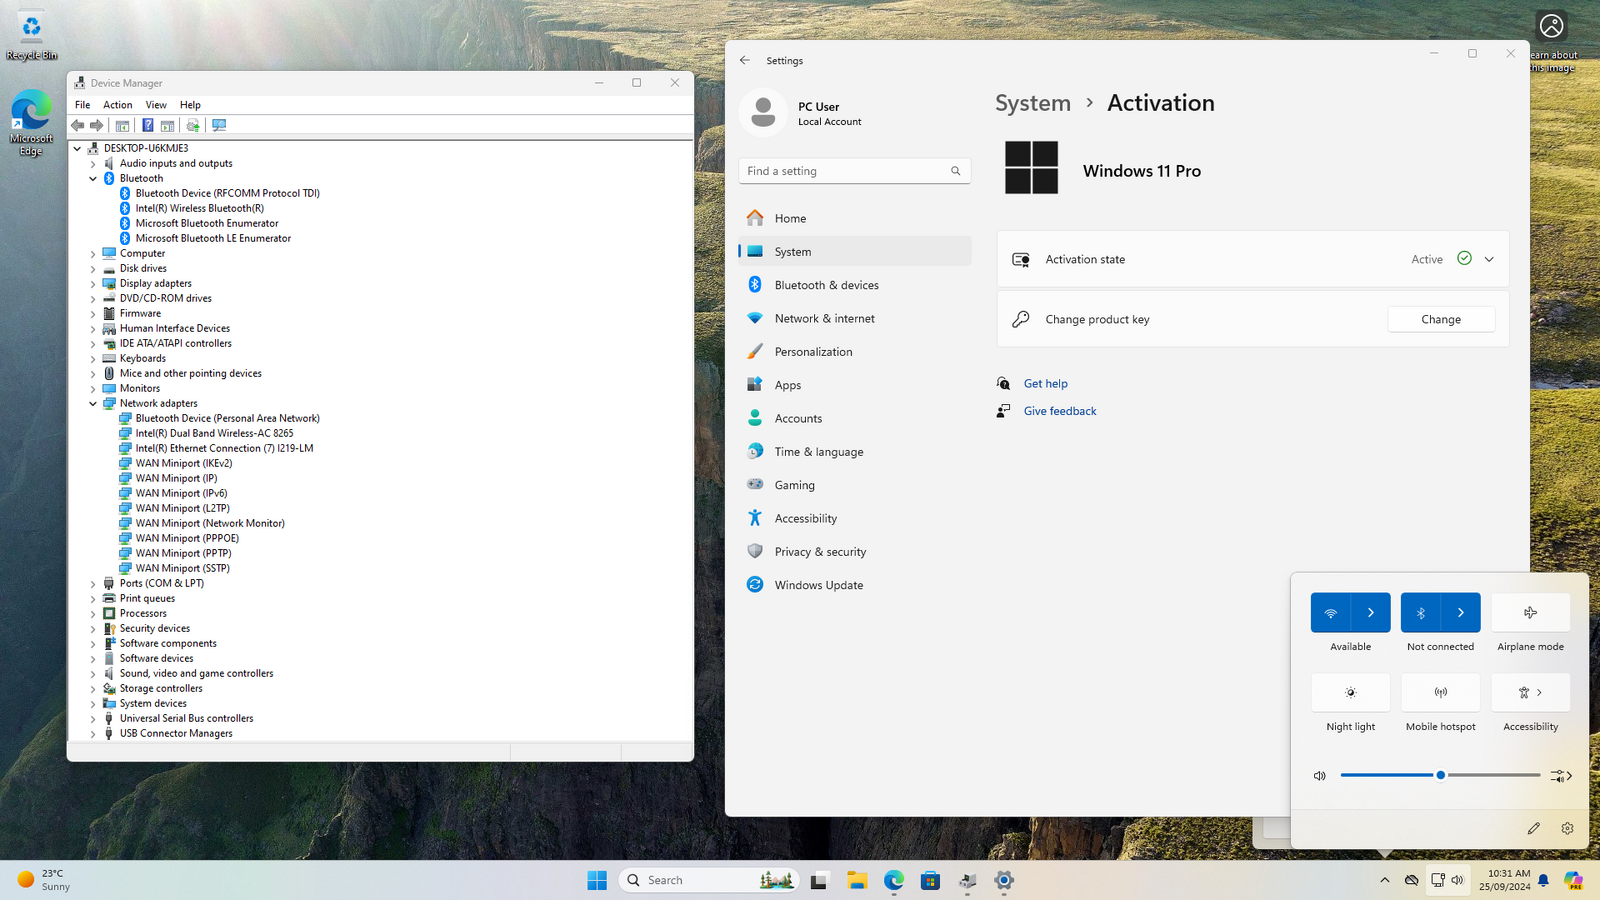Viewport: 1600px width, 900px height.
Task: Open Microsoft Edge from the taskbar
Action: (894, 880)
